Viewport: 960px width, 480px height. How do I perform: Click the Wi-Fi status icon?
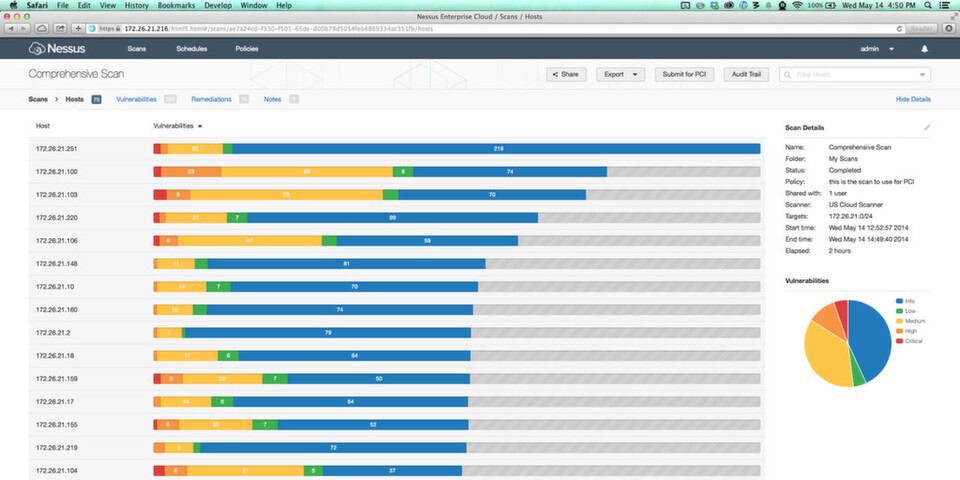797,5
